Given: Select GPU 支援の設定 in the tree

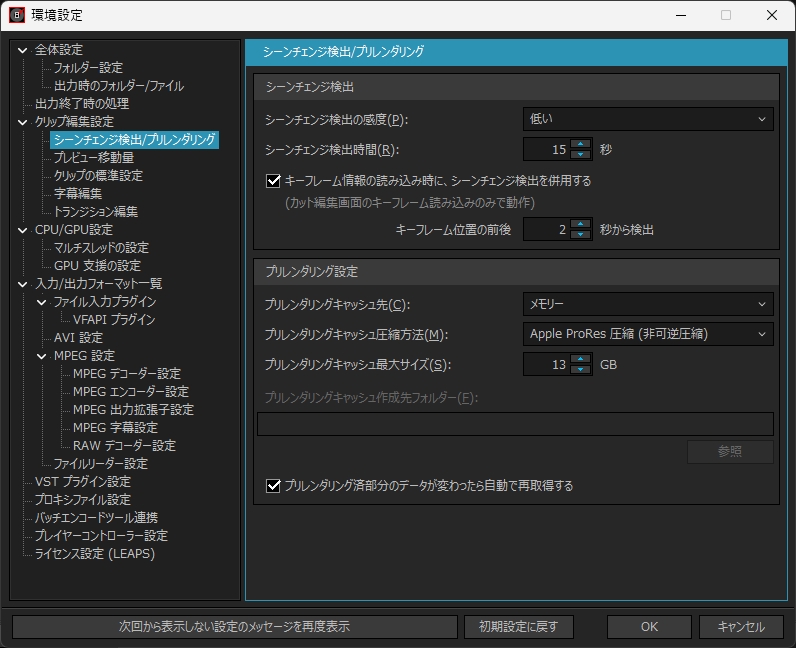Looking at the screenshot, I should tap(97, 266).
